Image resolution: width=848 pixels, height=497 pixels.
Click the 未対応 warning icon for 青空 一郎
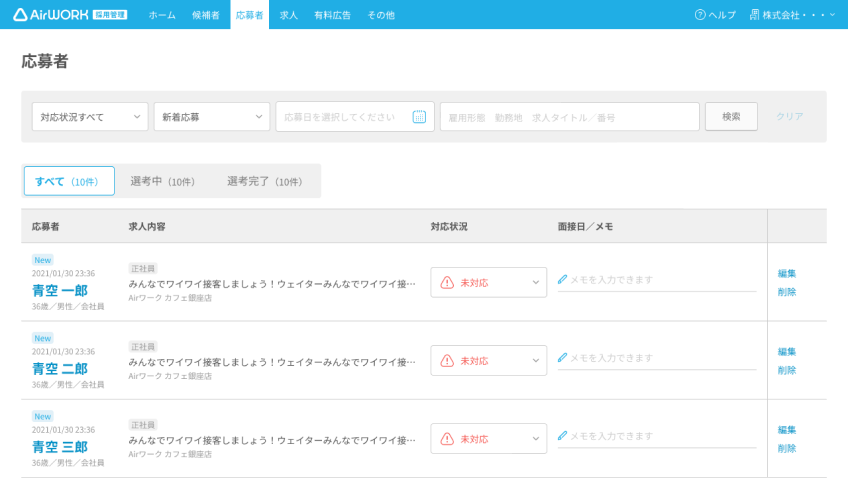point(447,282)
